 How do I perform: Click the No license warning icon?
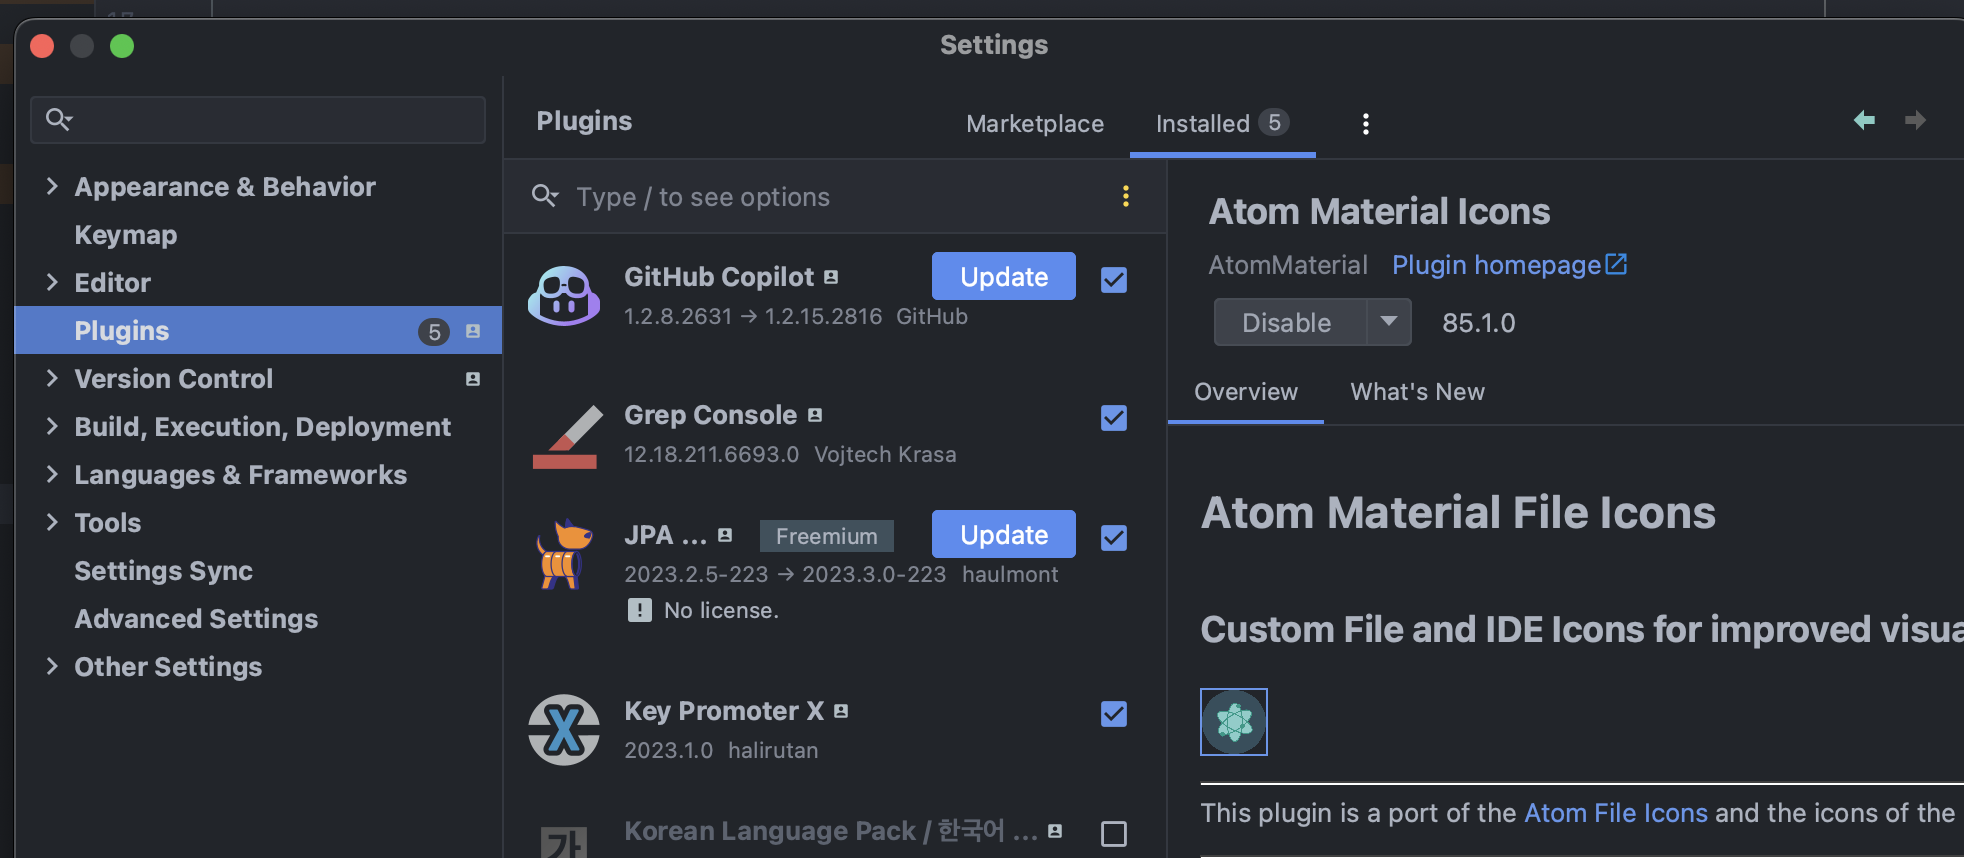point(640,610)
